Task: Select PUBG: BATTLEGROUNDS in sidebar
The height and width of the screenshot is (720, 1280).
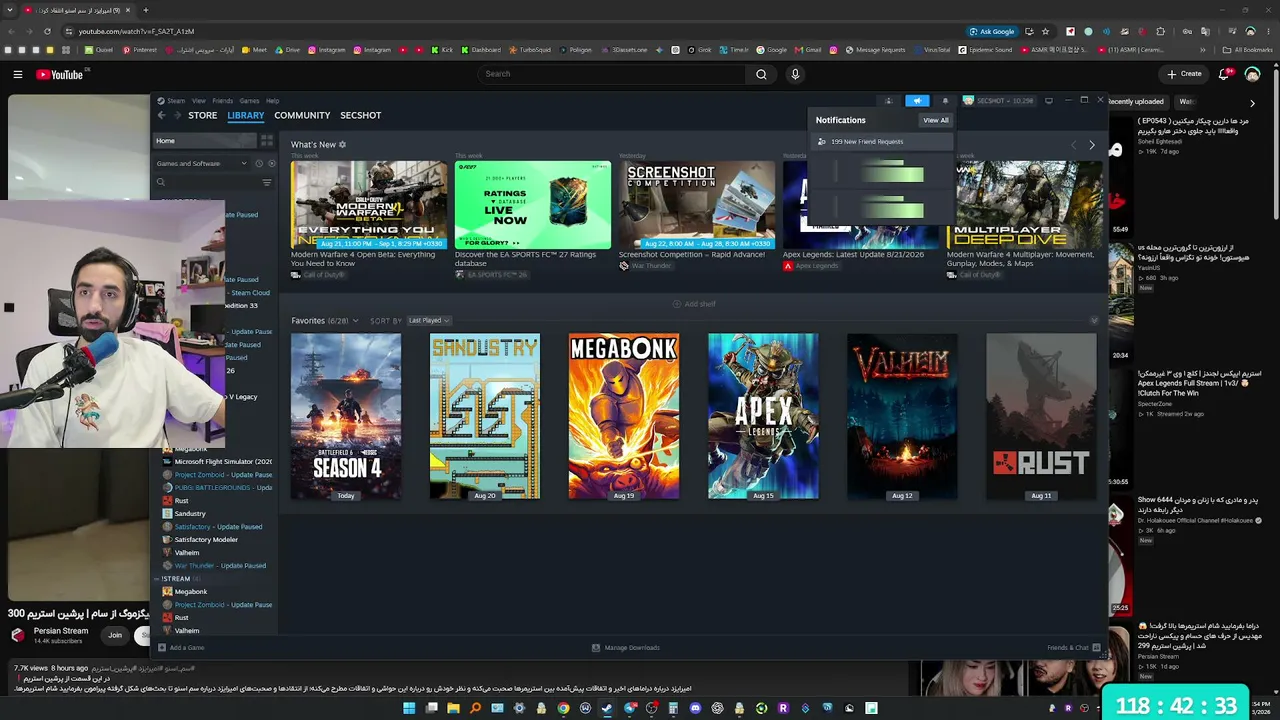Action: tap(217, 488)
